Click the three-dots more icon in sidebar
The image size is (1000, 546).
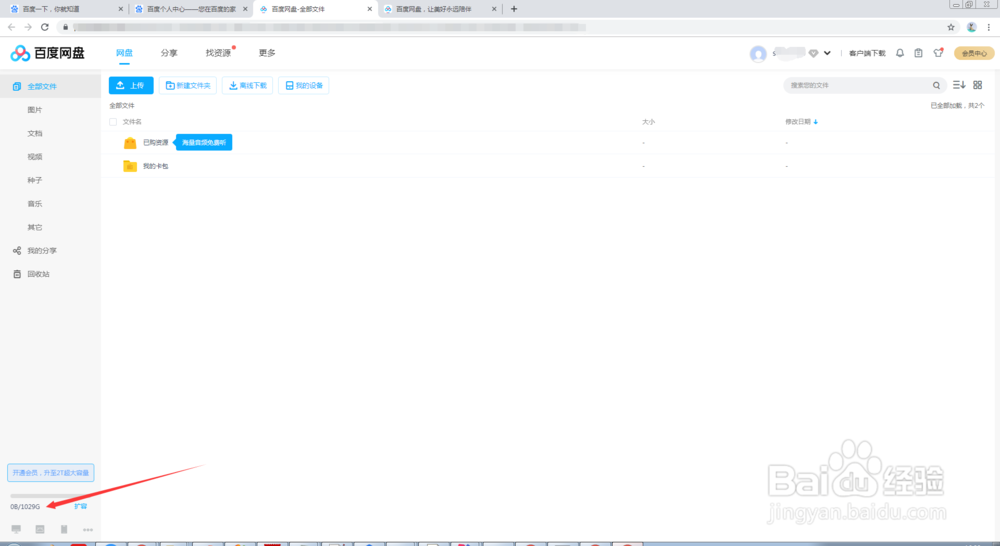pos(88,529)
